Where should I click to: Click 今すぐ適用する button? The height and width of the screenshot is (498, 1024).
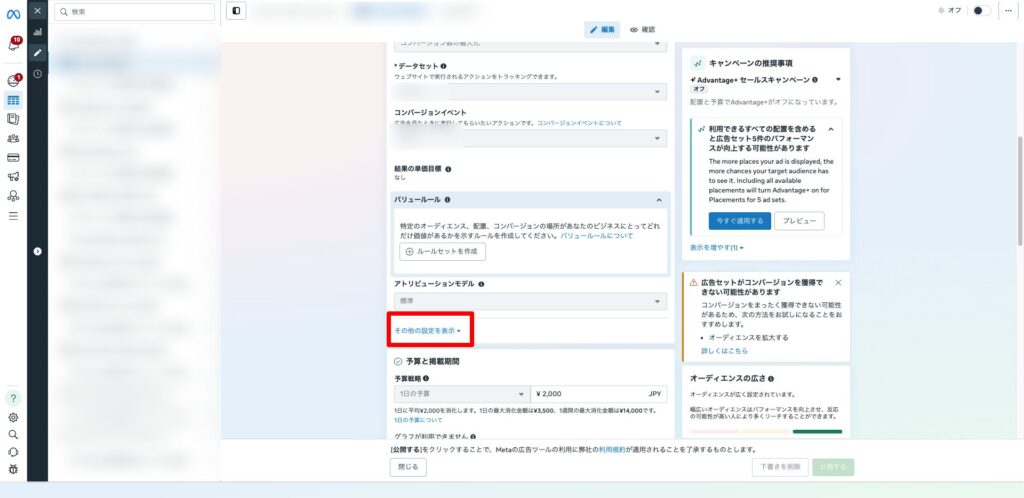[740, 221]
